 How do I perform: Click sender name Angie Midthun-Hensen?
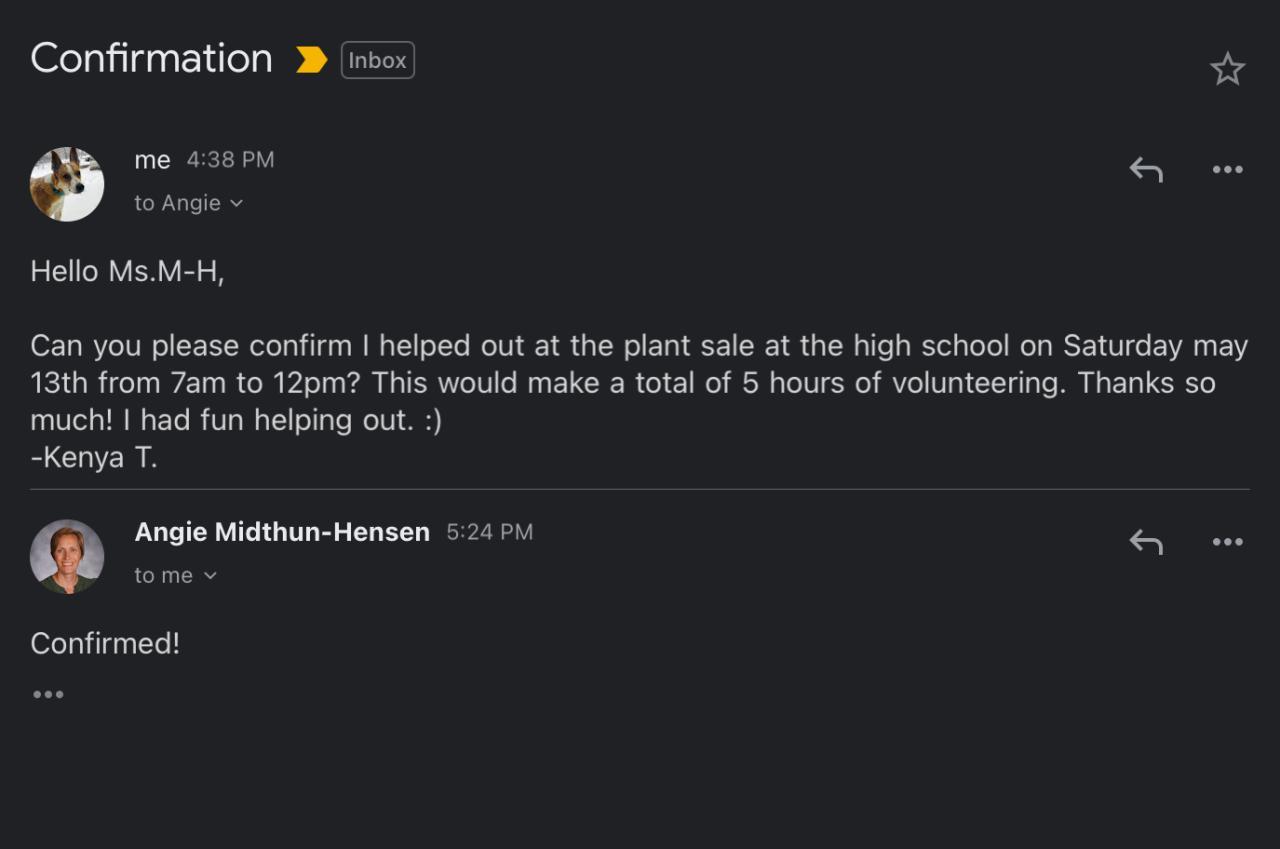(282, 532)
